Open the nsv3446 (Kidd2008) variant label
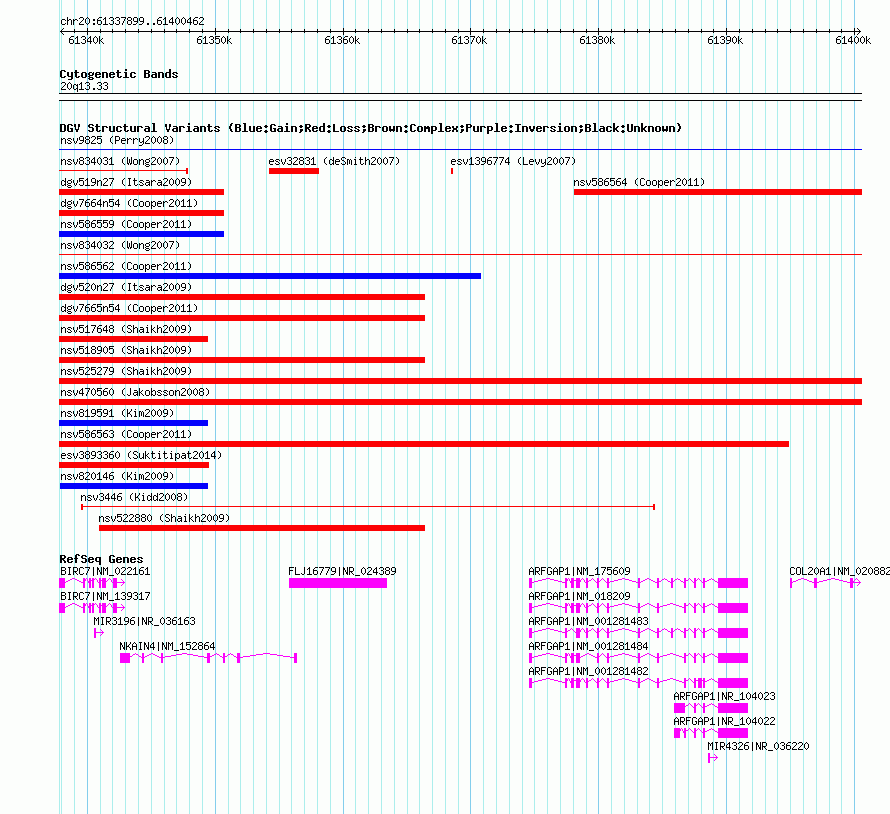Screen dimensions: 890x814 (x=134, y=497)
